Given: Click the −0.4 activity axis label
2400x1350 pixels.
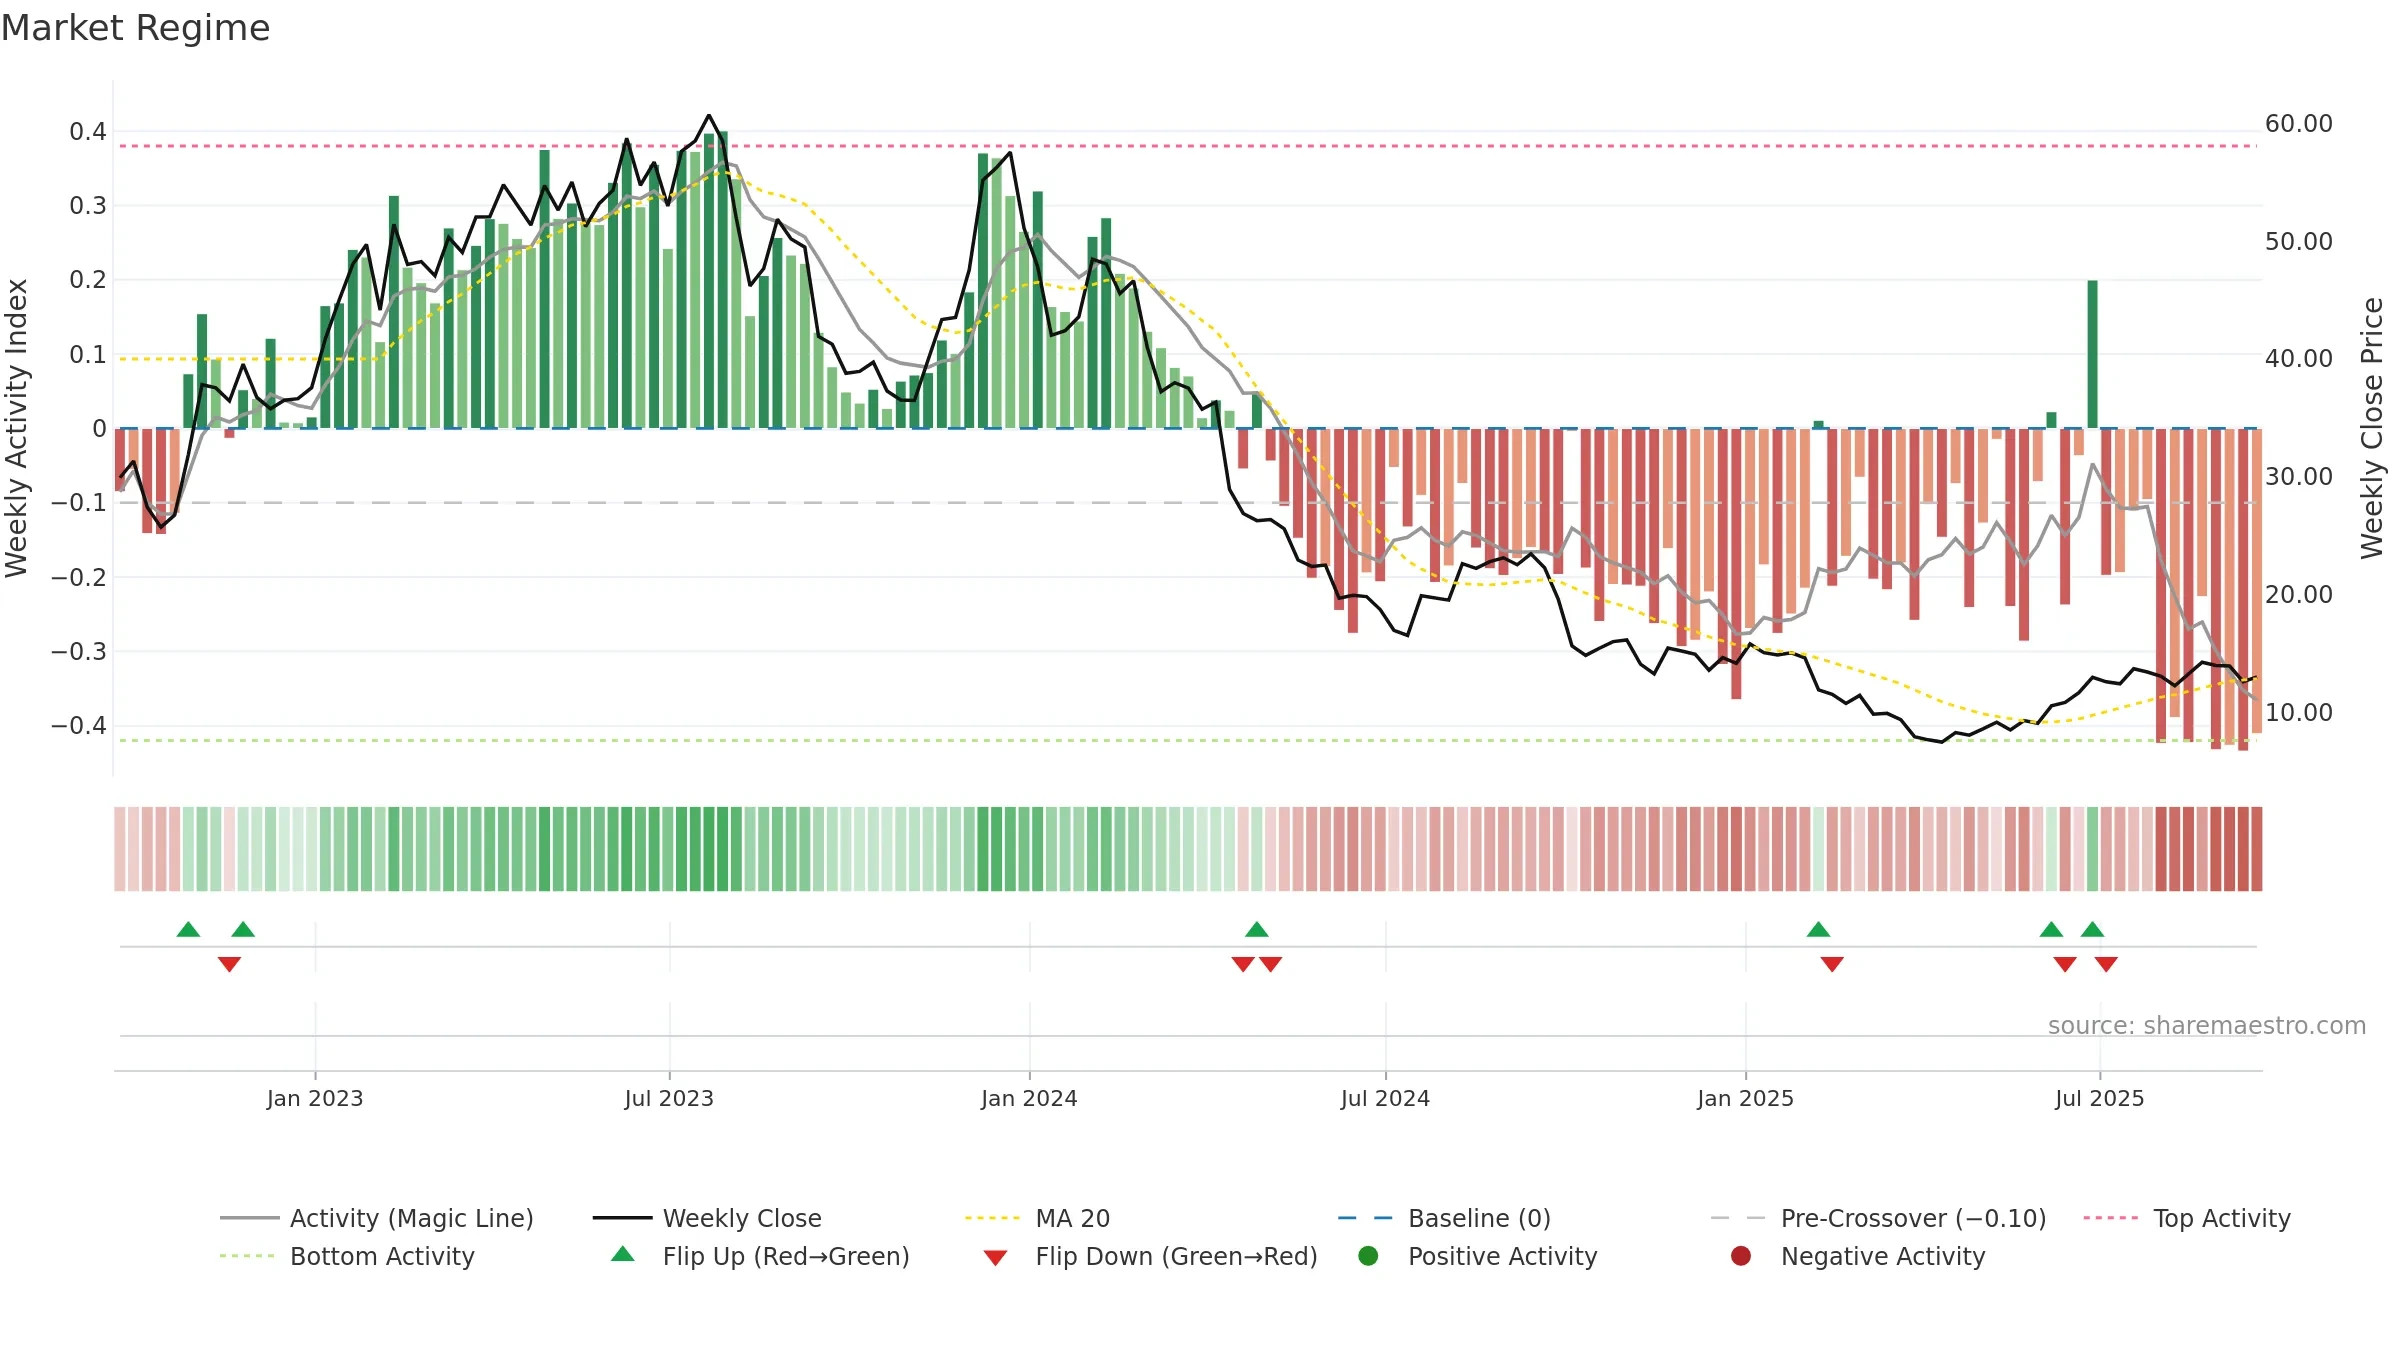Looking at the screenshot, I should (x=79, y=725).
